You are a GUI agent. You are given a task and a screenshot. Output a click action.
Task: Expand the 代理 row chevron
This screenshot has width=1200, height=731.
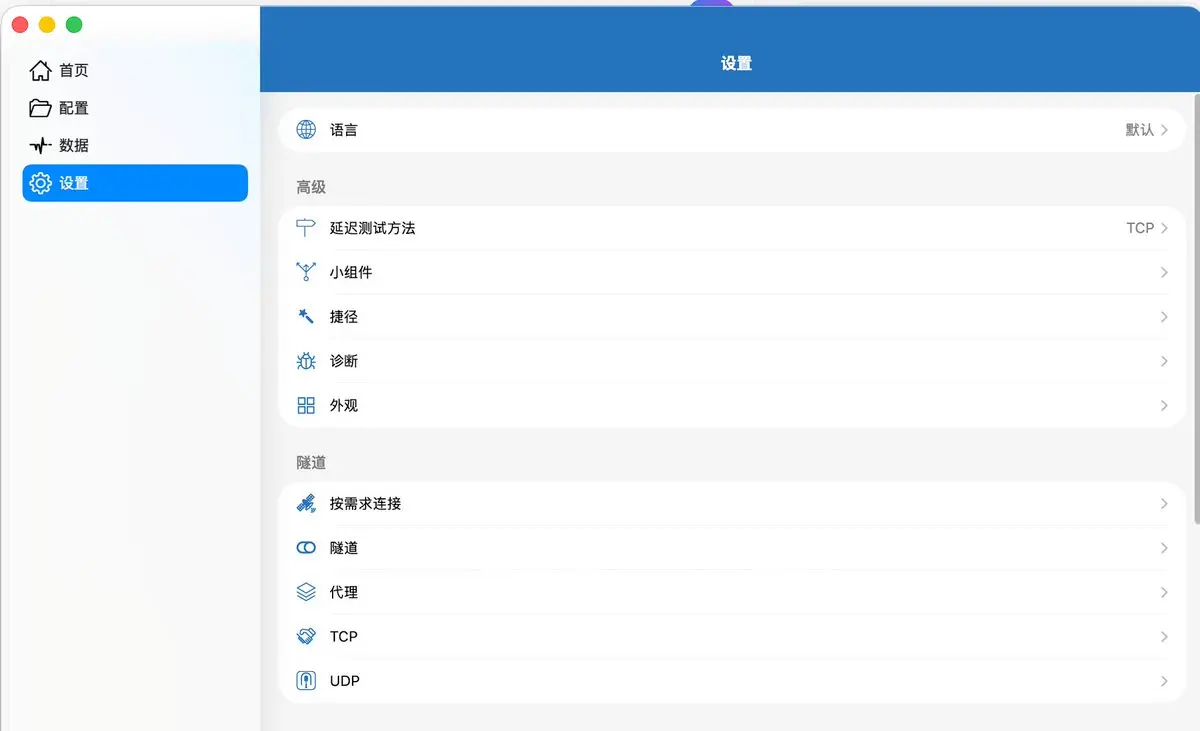point(1165,592)
